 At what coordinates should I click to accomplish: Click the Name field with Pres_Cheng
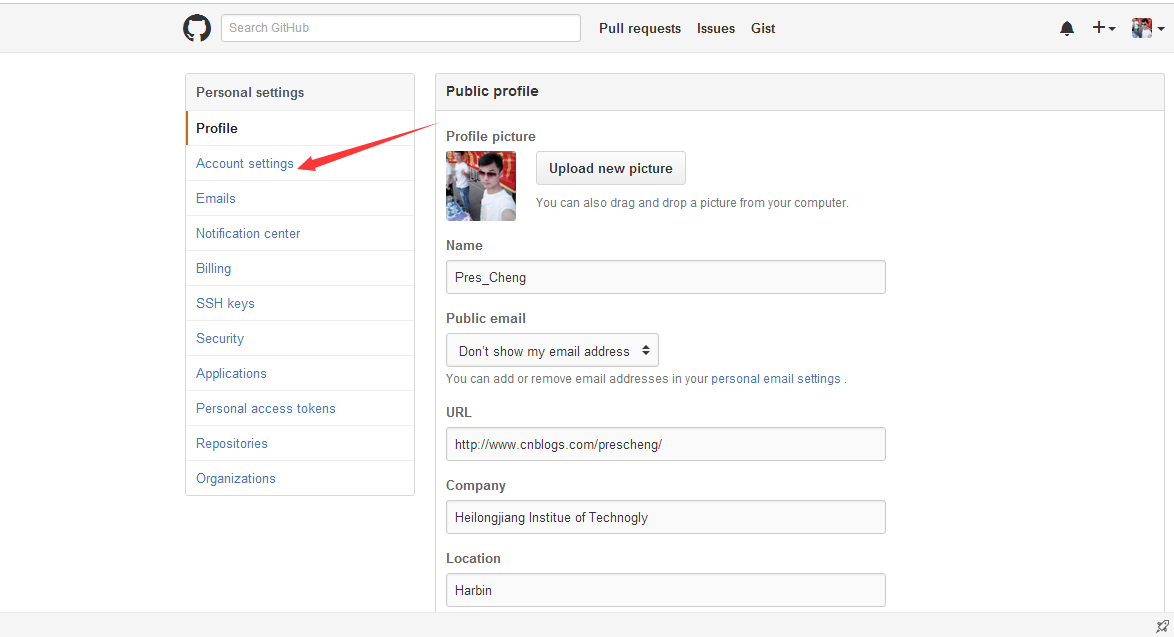tap(666, 277)
